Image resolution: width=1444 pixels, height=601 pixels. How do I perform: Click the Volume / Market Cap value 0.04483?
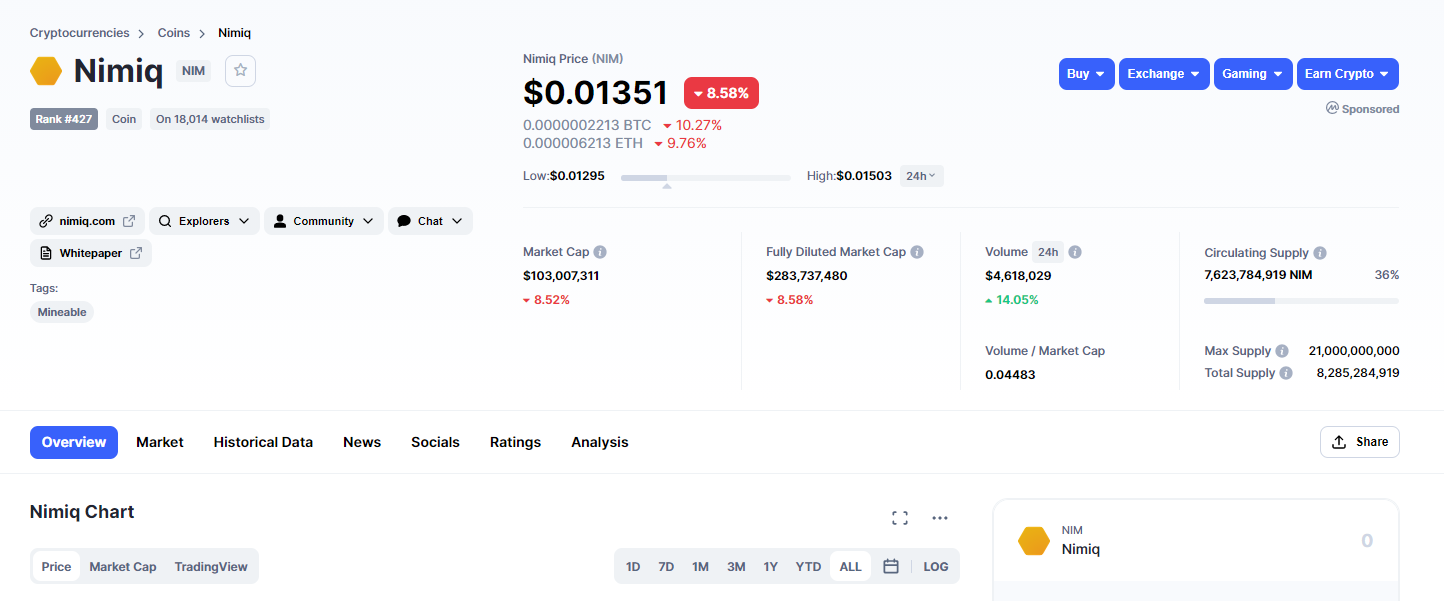[x=1010, y=375]
